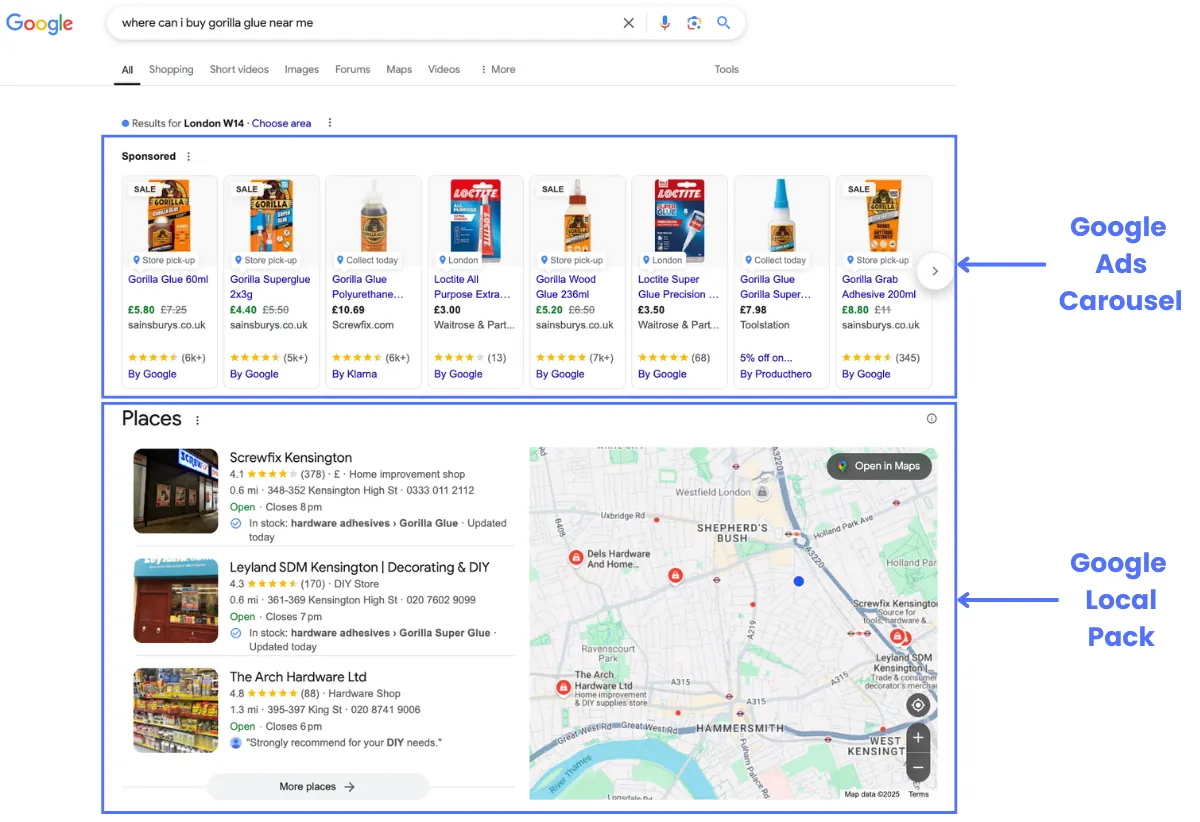Start voice search with the microphone icon
1200x822 pixels.
pos(665,23)
